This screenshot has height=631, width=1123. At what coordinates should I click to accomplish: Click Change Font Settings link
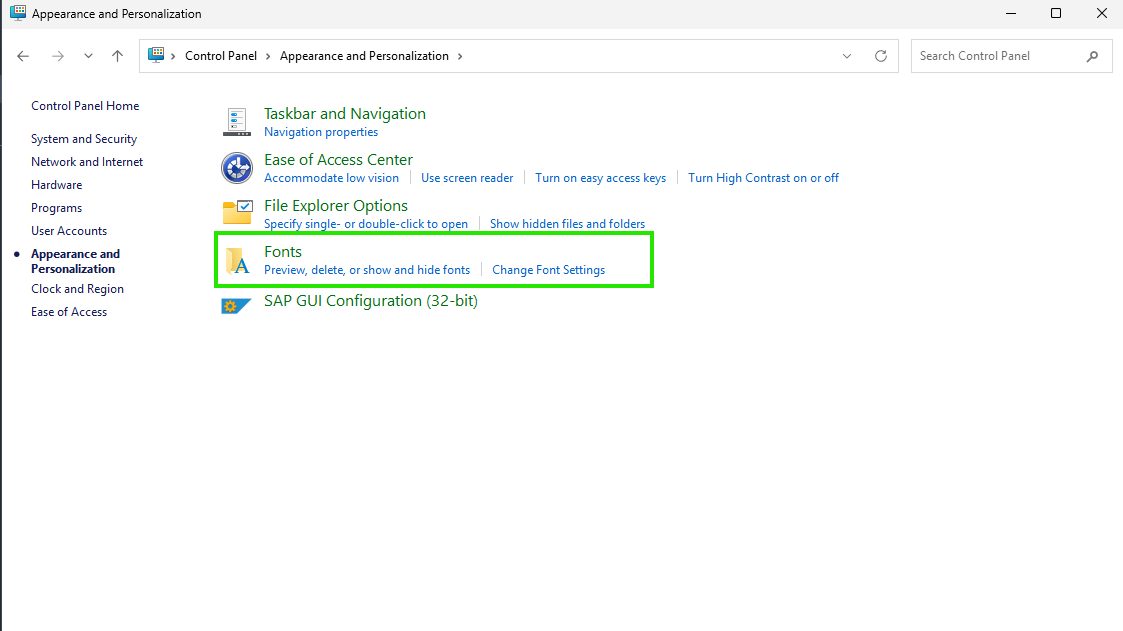(549, 270)
